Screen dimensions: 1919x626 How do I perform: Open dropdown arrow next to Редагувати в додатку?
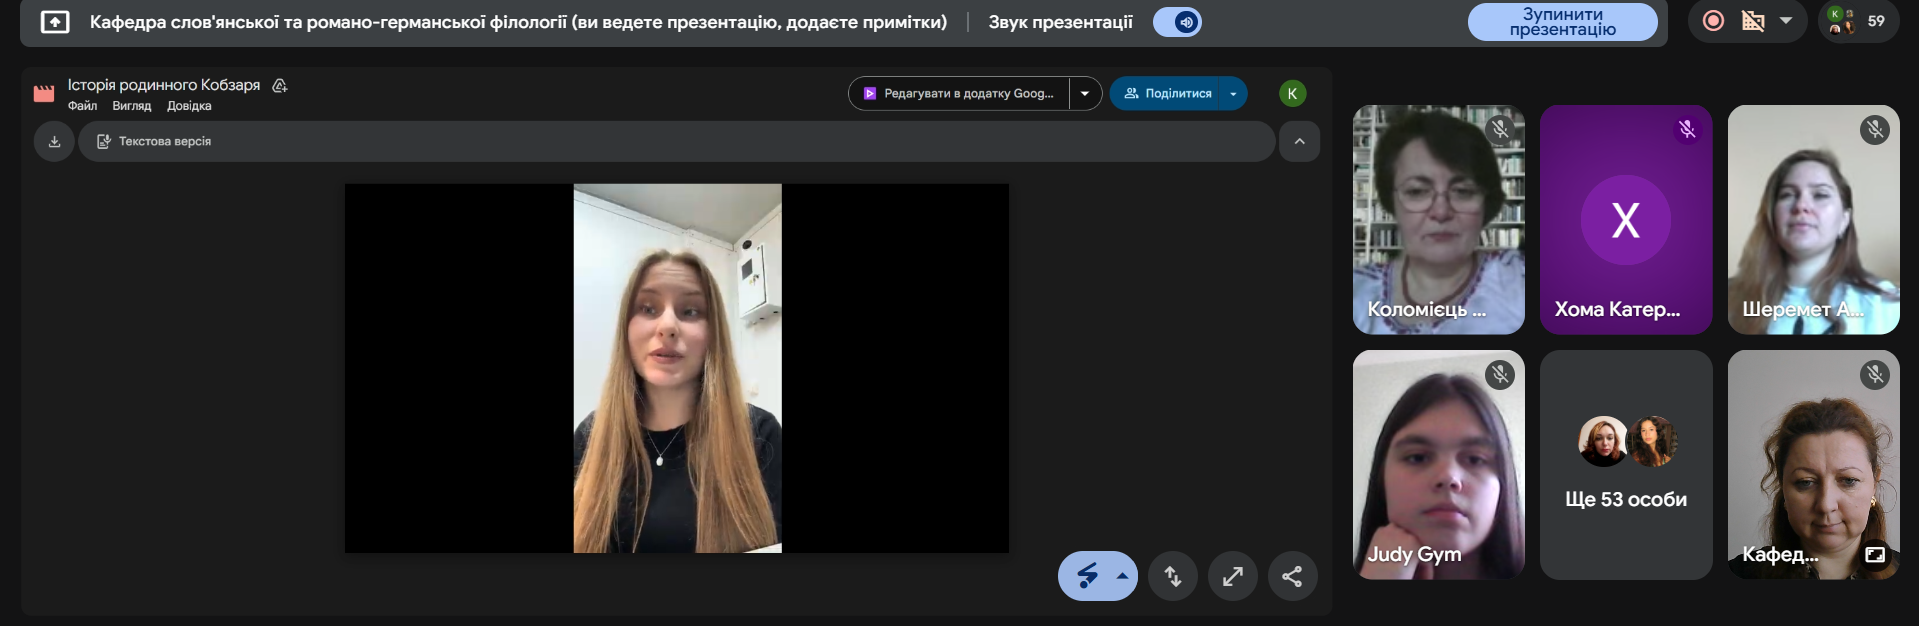point(1085,94)
